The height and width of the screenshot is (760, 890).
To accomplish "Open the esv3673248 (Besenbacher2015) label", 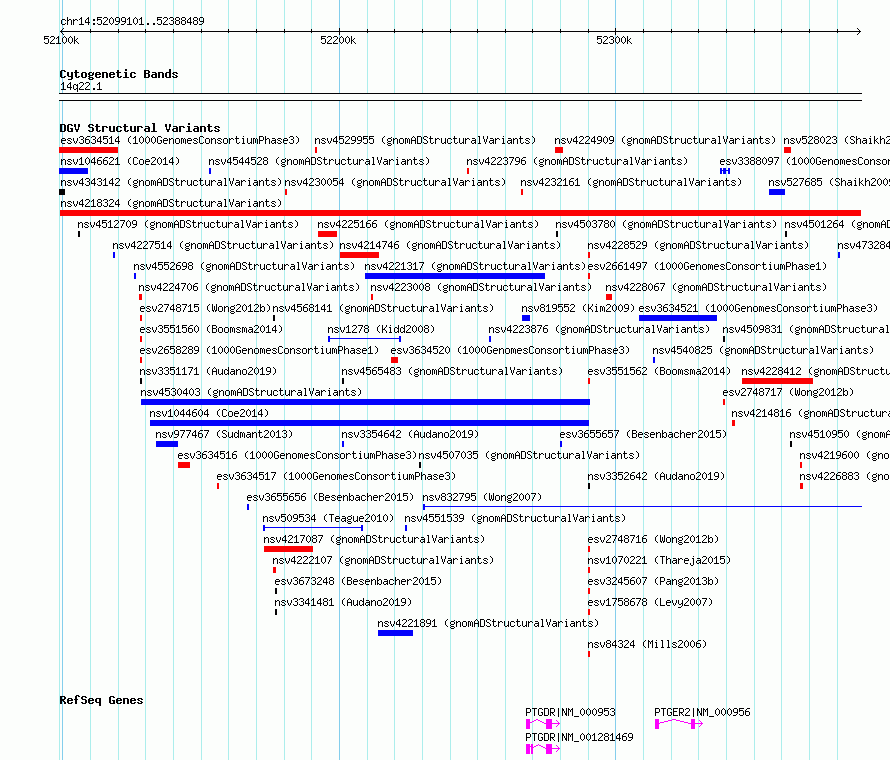I will click(x=358, y=581).
